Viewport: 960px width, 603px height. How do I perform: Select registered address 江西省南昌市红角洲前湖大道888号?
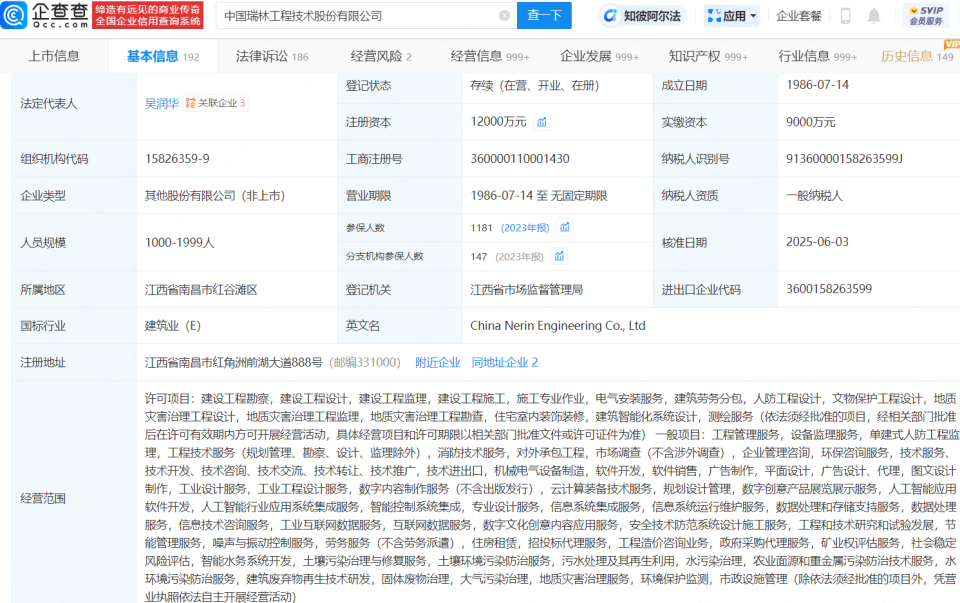click(233, 362)
